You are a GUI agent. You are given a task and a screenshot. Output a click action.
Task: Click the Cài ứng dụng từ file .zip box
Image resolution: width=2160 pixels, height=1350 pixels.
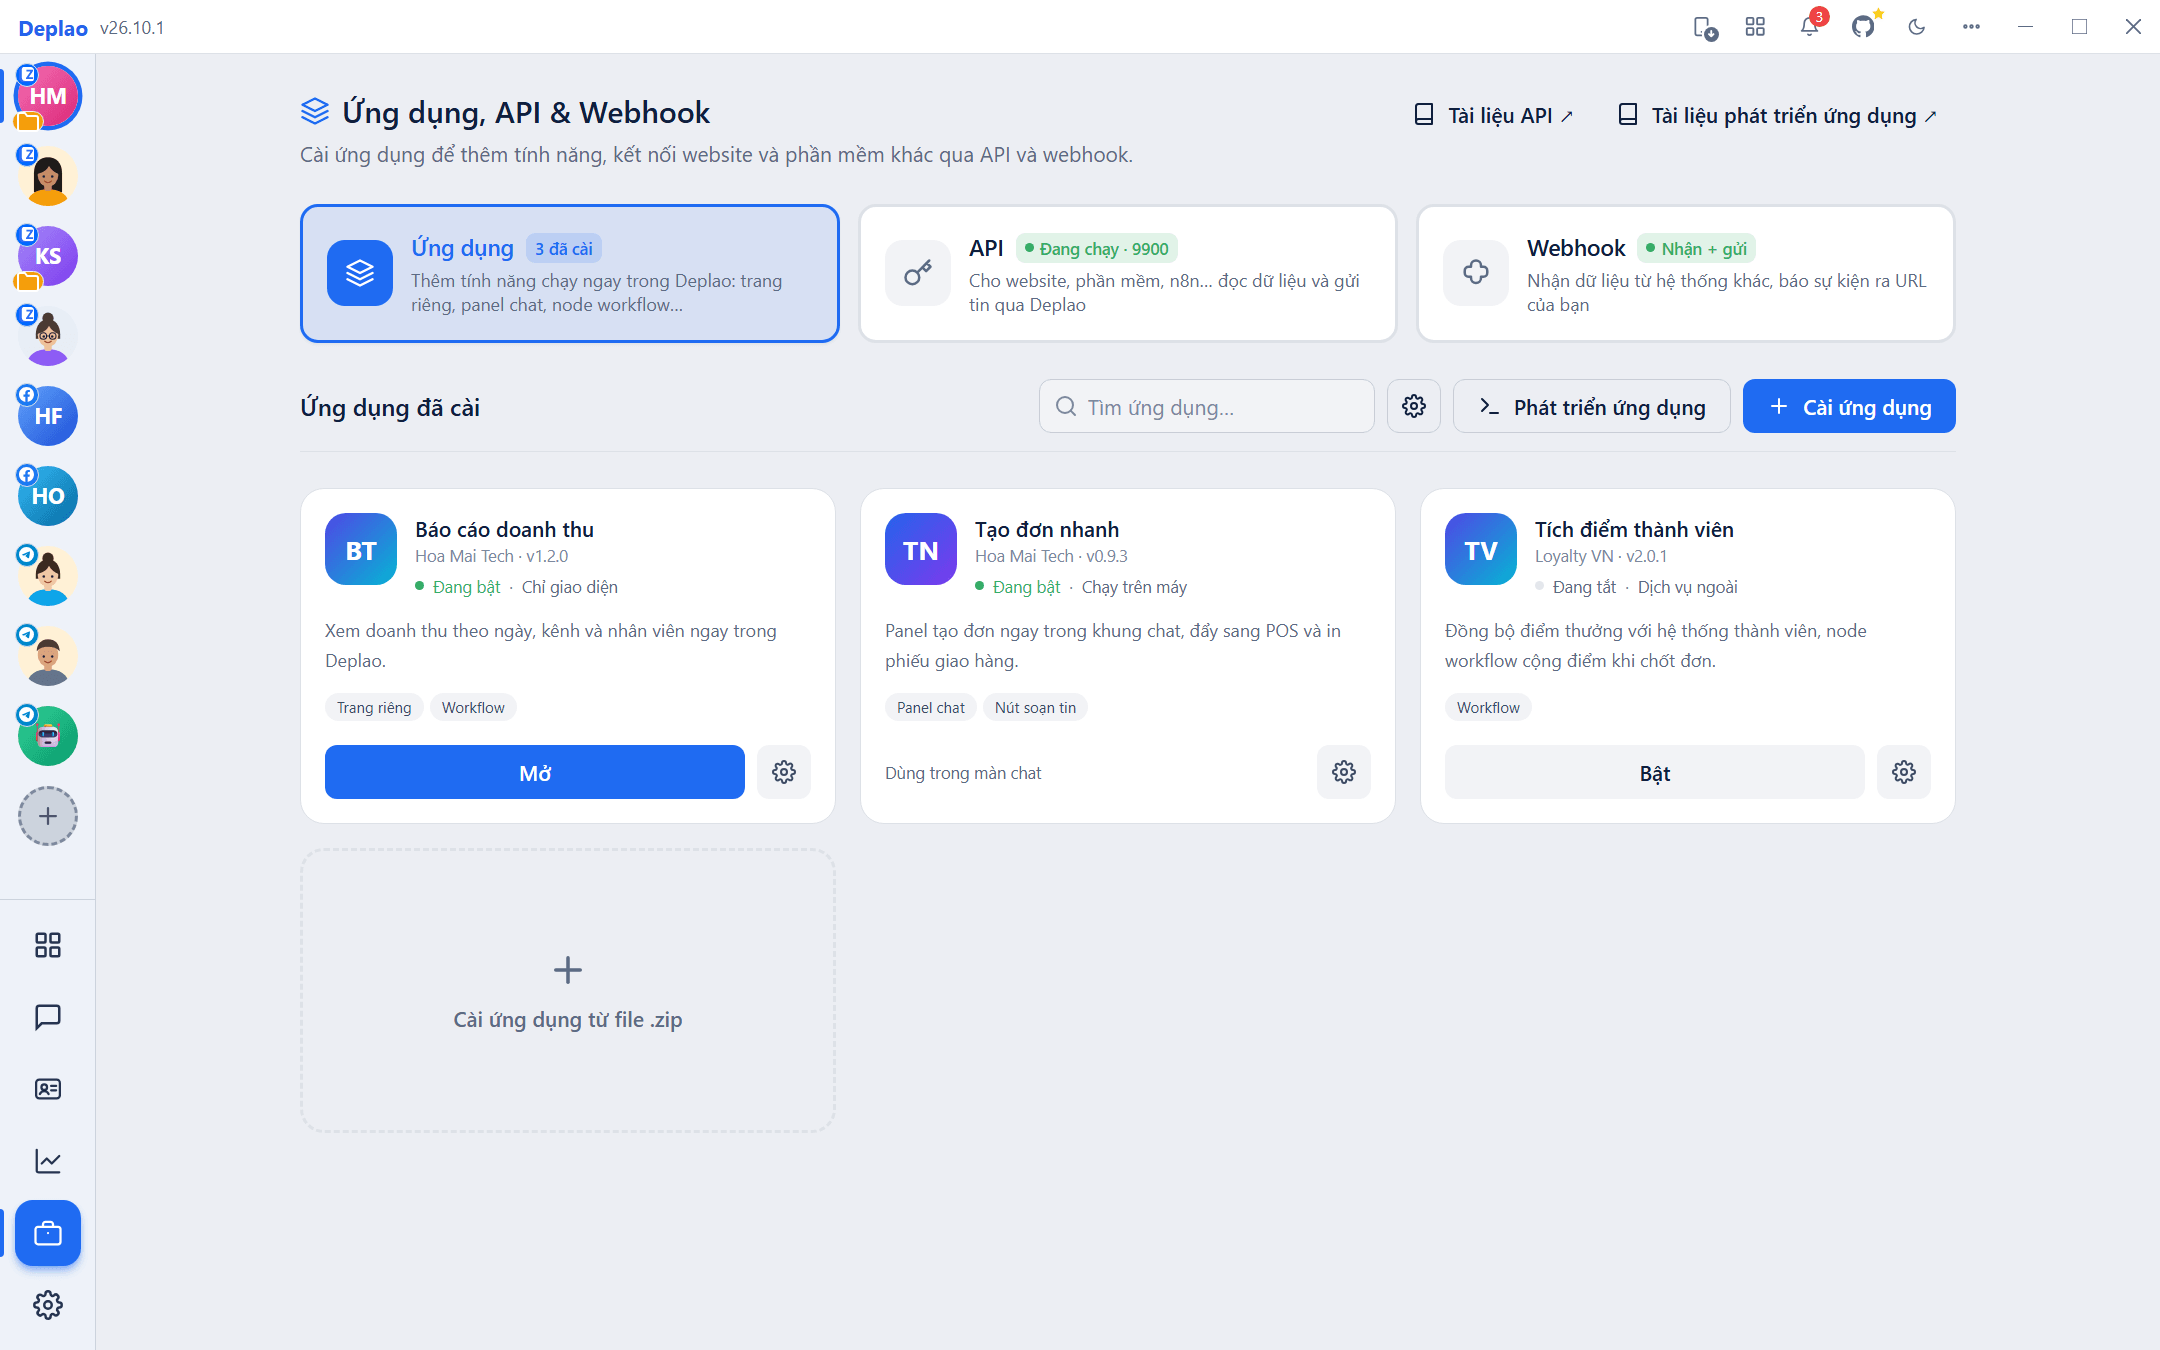[568, 991]
